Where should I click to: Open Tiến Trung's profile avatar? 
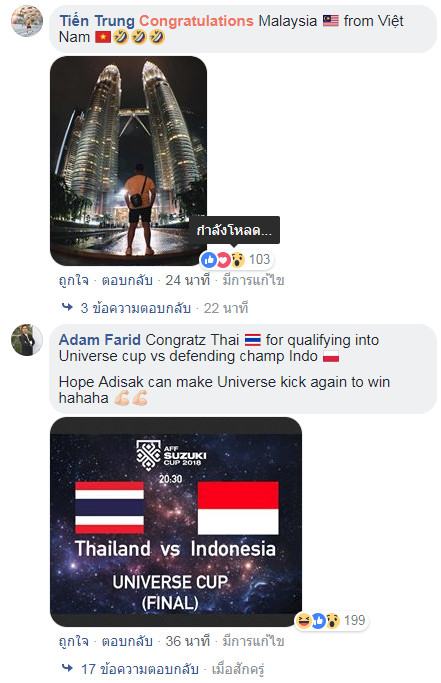point(27,20)
